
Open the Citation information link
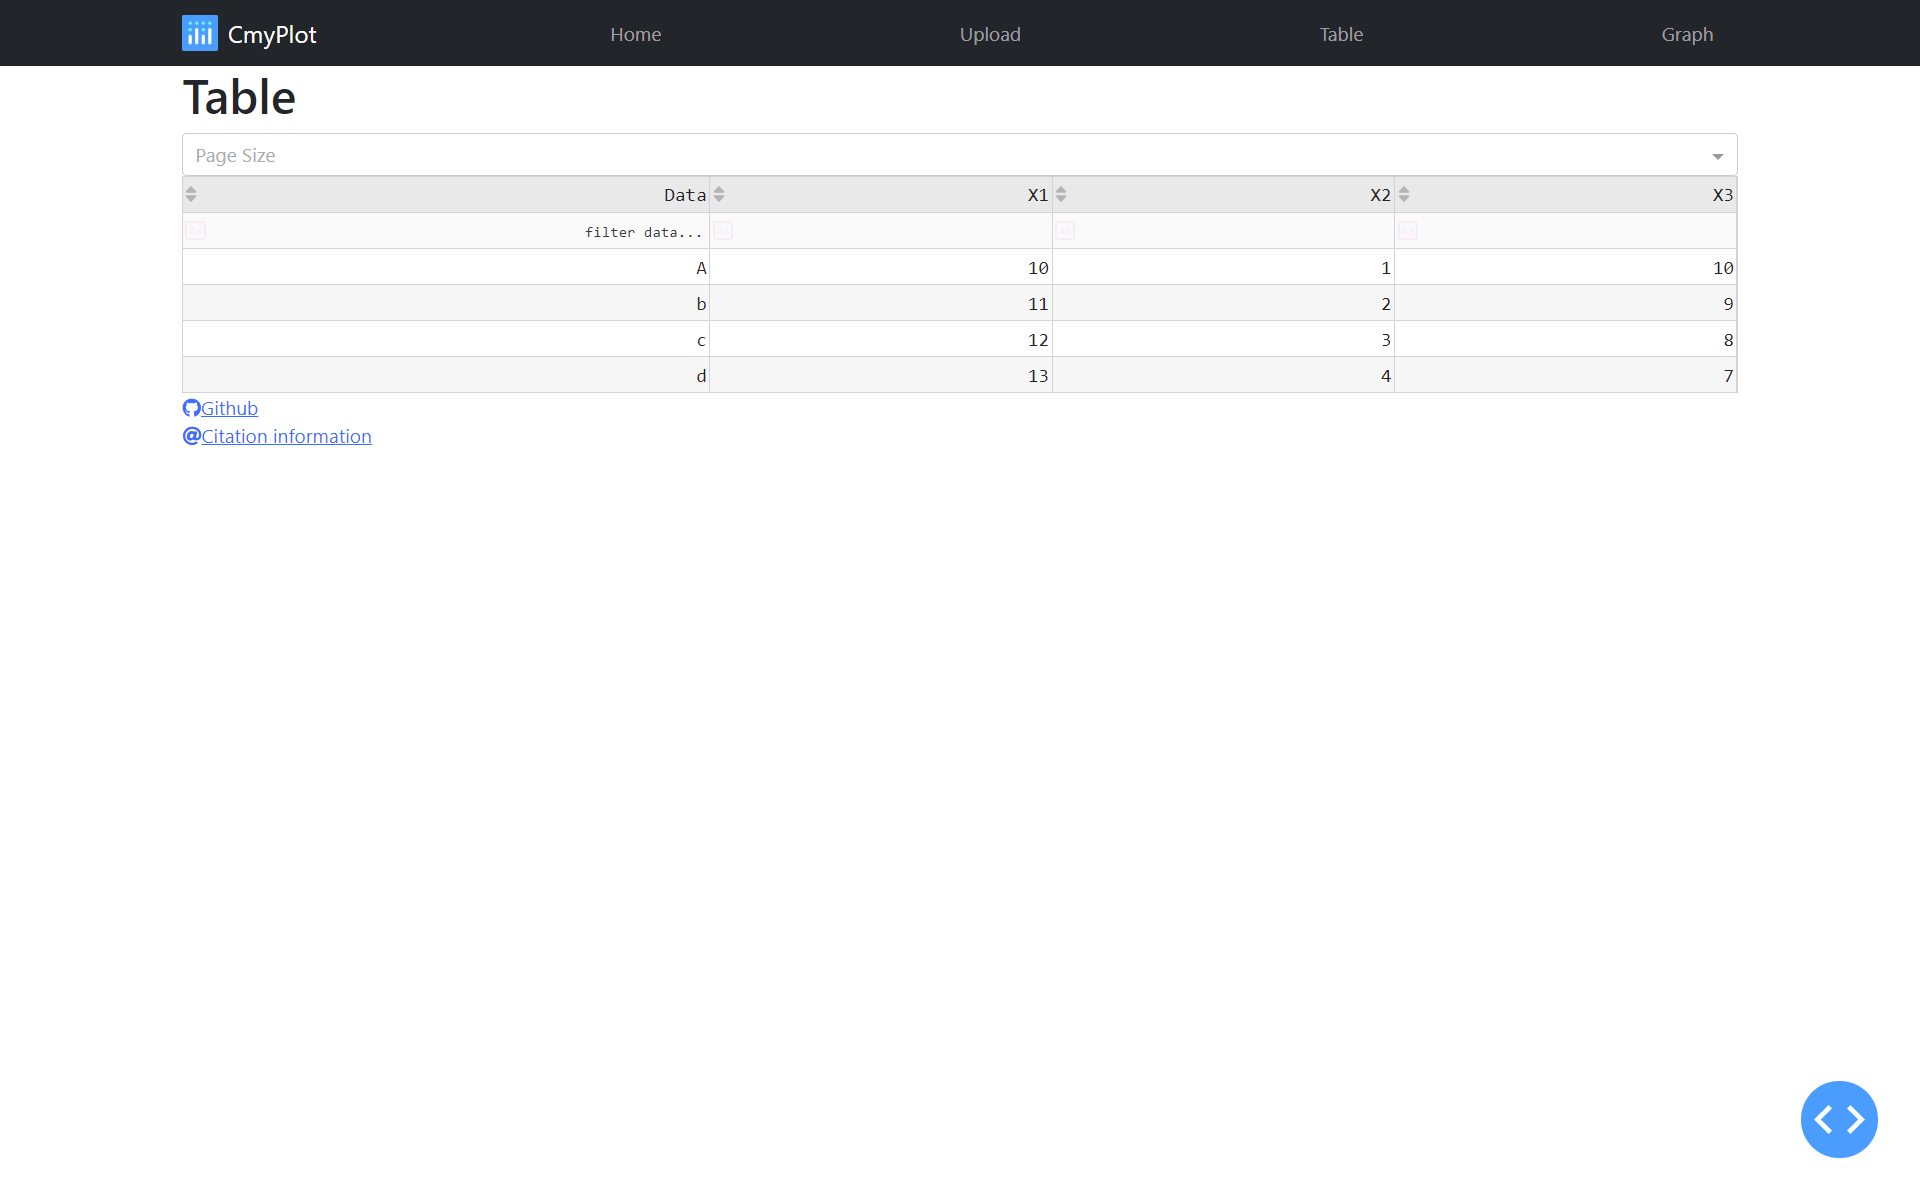point(286,436)
